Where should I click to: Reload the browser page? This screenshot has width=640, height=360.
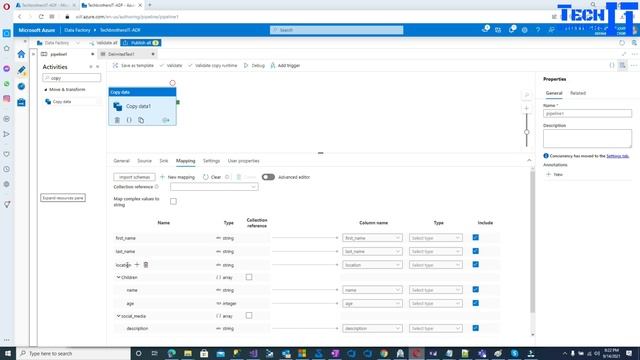(41, 17)
